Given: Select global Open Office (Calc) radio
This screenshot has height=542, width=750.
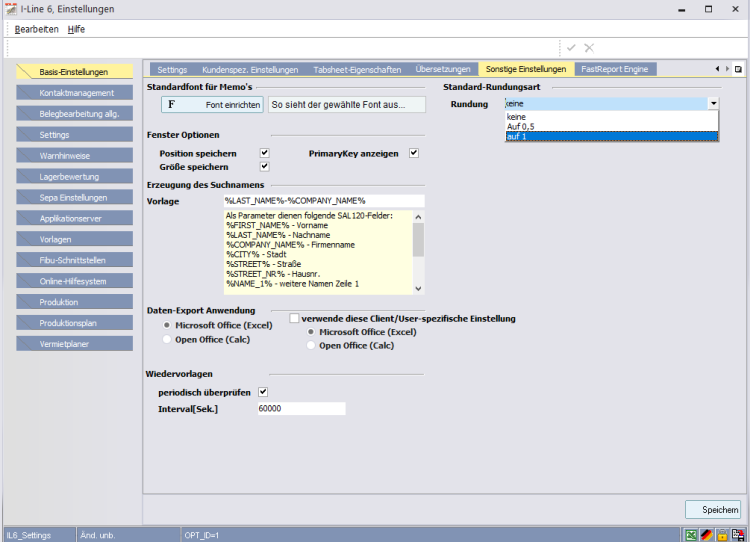Looking at the screenshot, I should [x=166, y=340].
